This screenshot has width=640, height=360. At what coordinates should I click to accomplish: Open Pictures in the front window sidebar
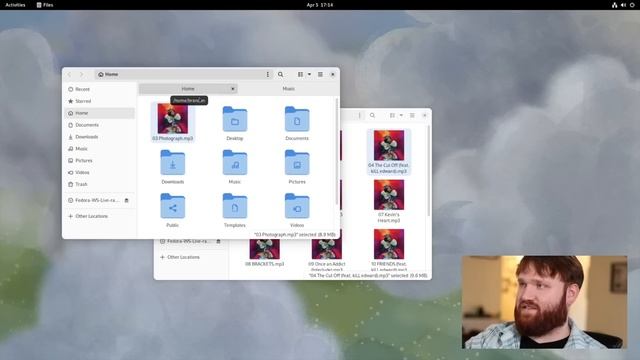pyautogui.click(x=100, y=160)
